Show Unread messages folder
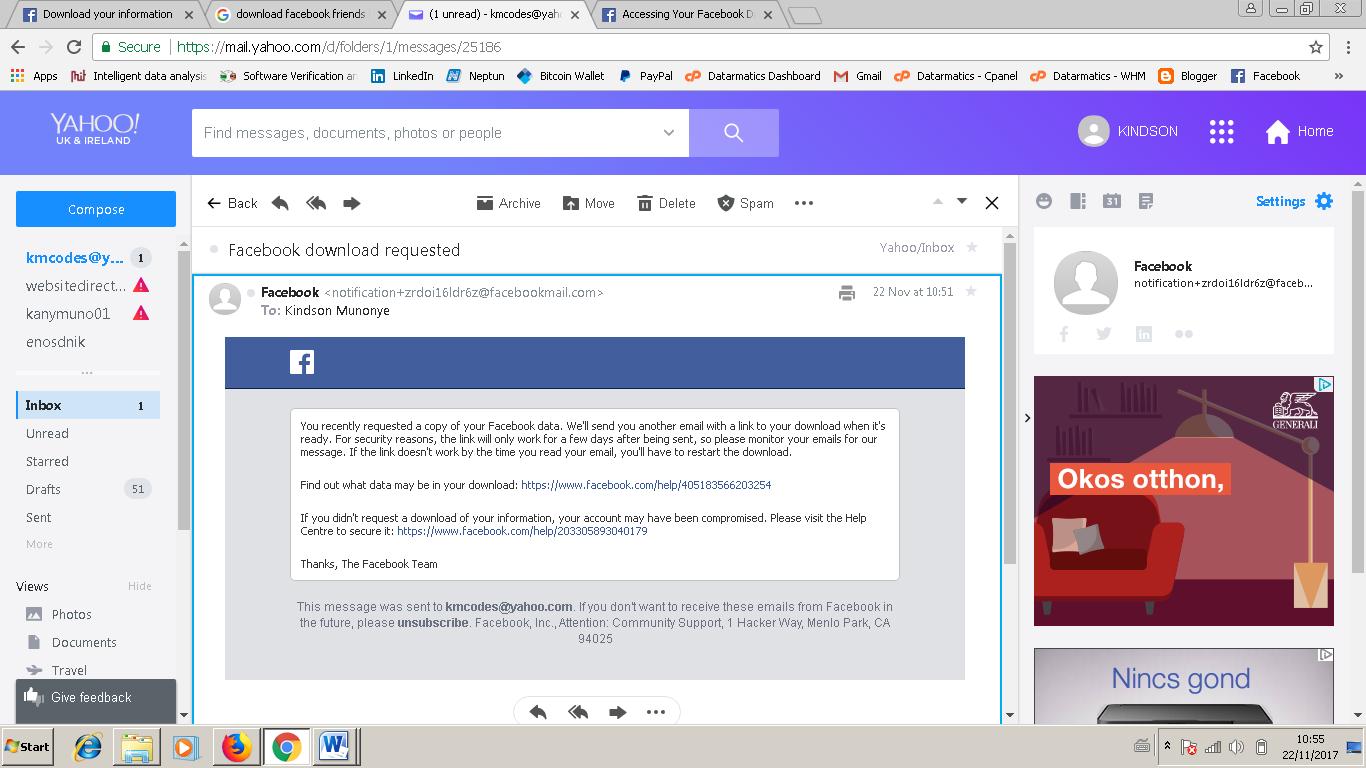Viewport: 1366px width, 768px height. (x=47, y=433)
